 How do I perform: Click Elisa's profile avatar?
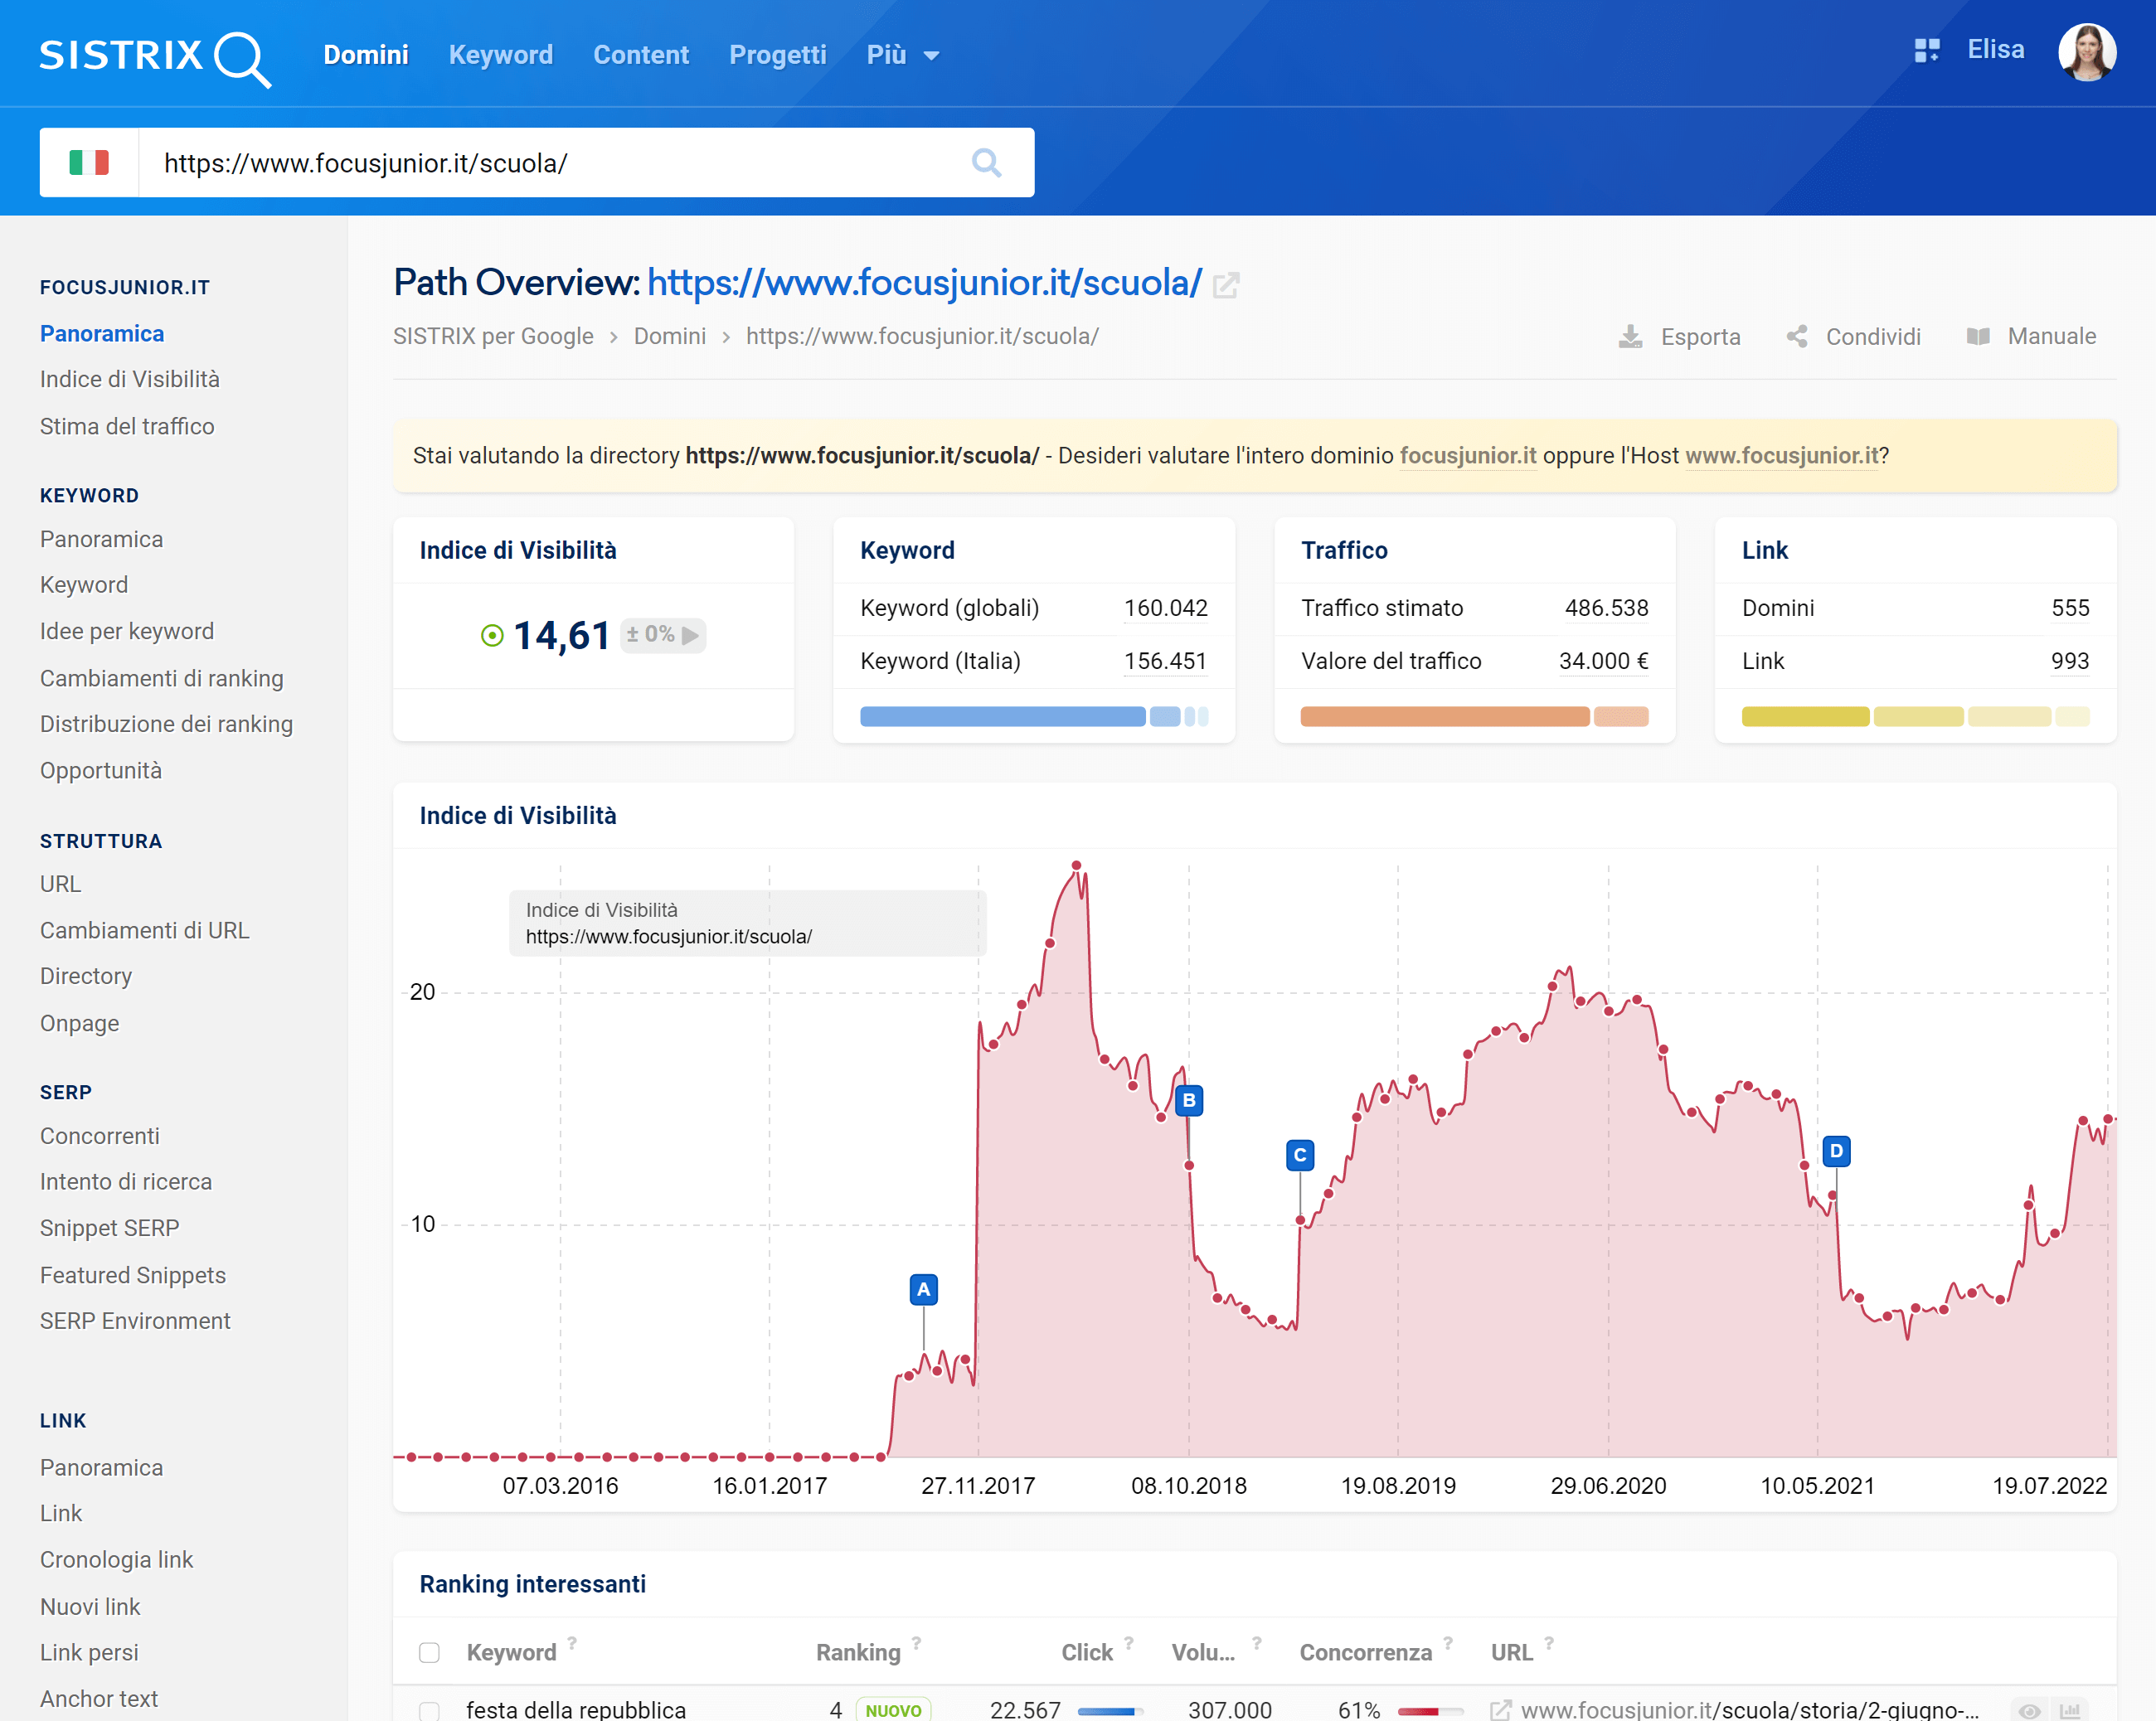tap(2086, 52)
